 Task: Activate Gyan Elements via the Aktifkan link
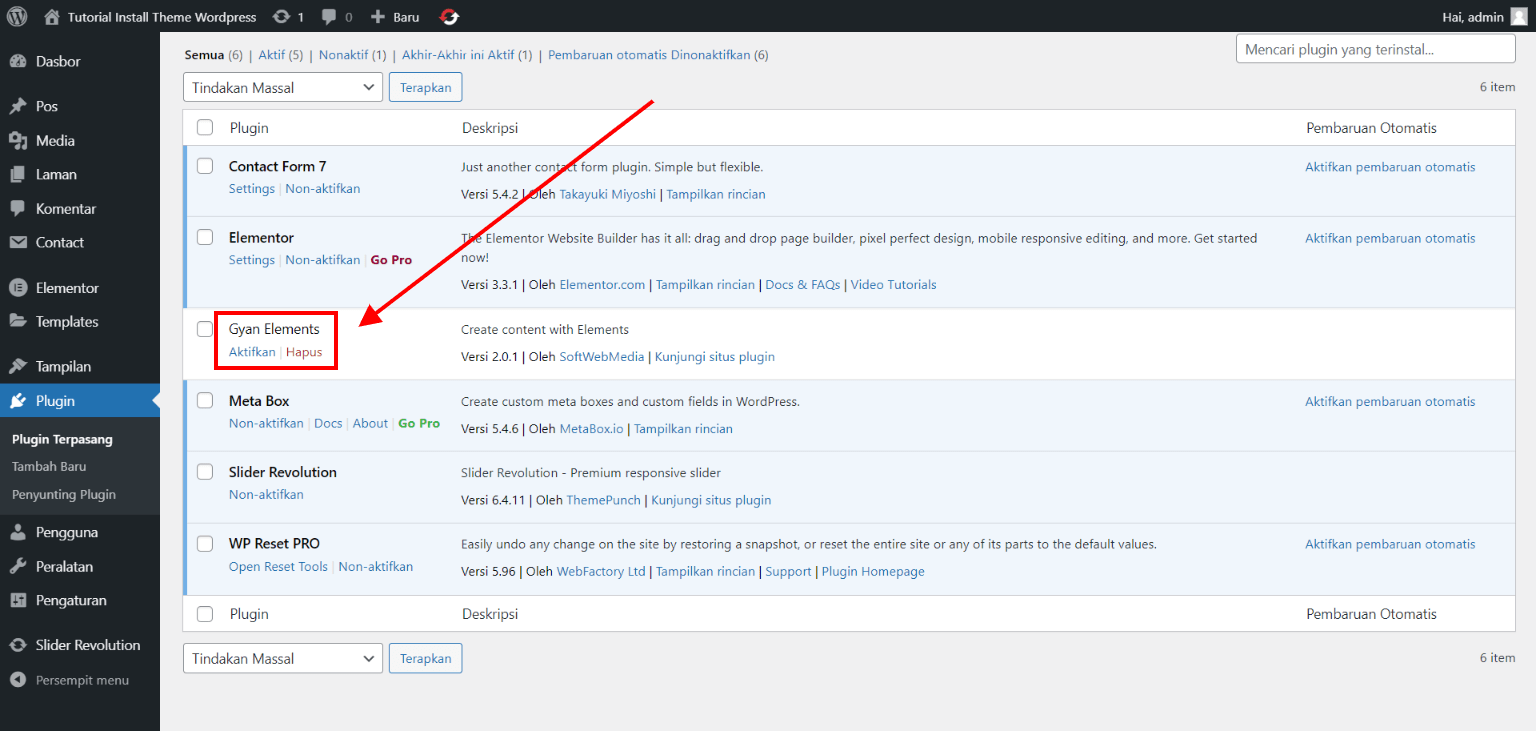click(251, 351)
